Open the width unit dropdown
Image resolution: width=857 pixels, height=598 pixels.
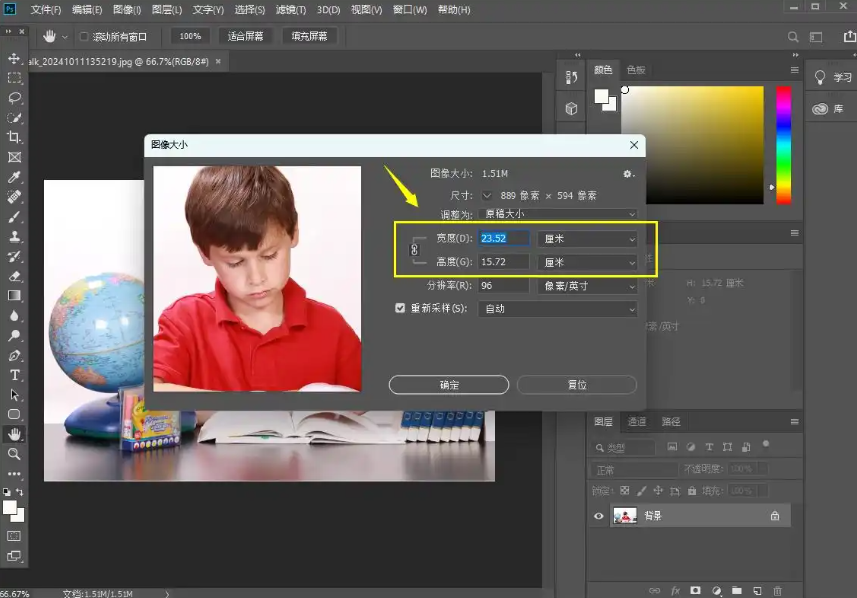[587, 239]
